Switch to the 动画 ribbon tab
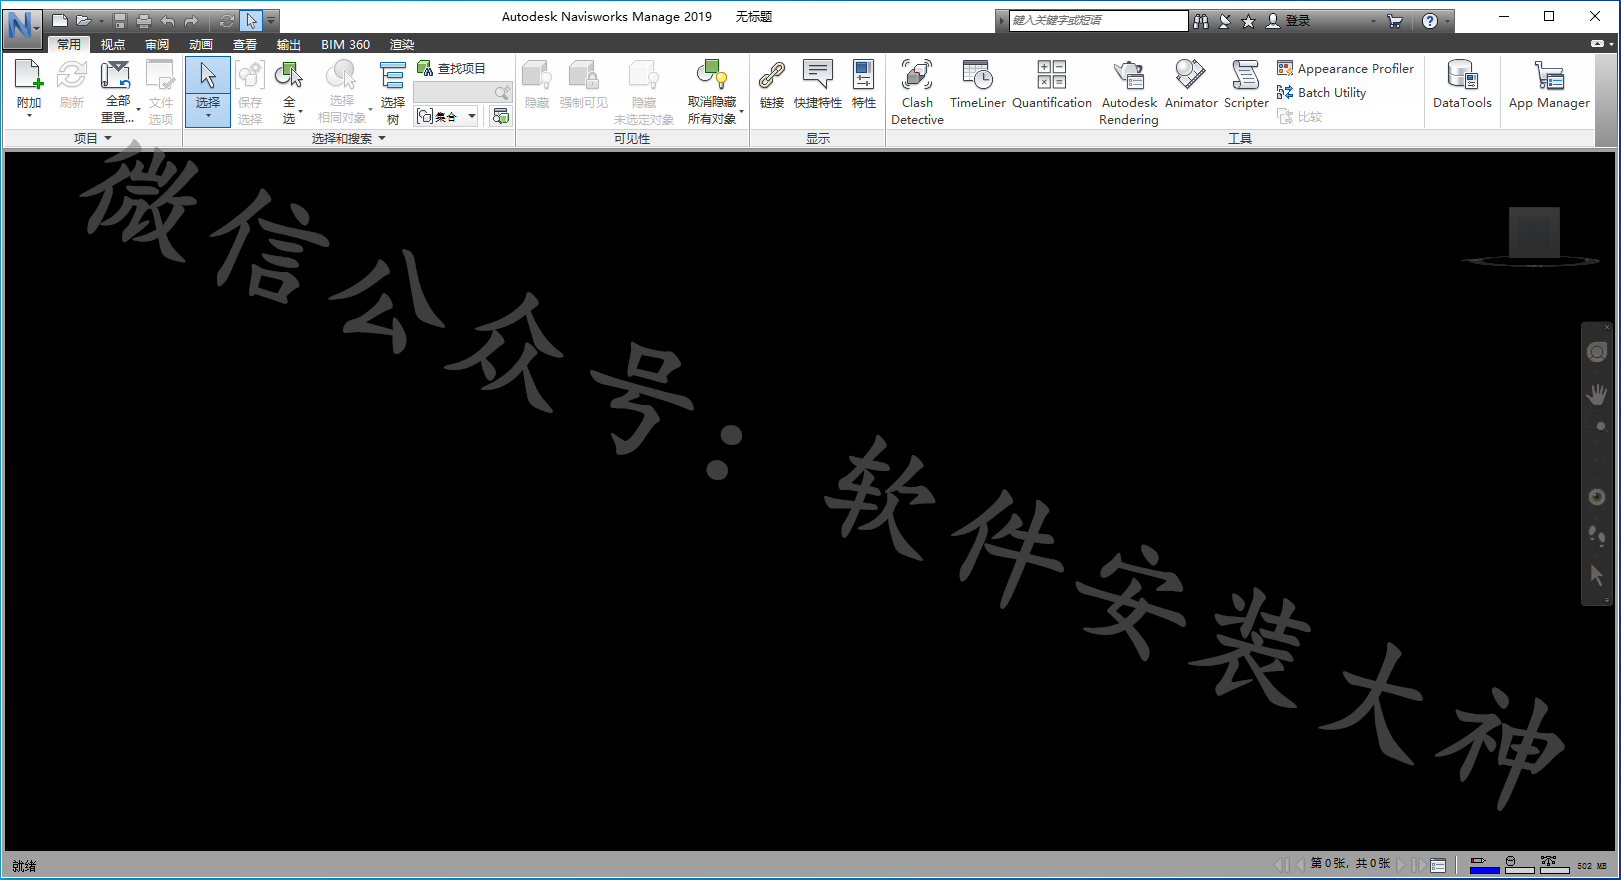 tap(201, 44)
